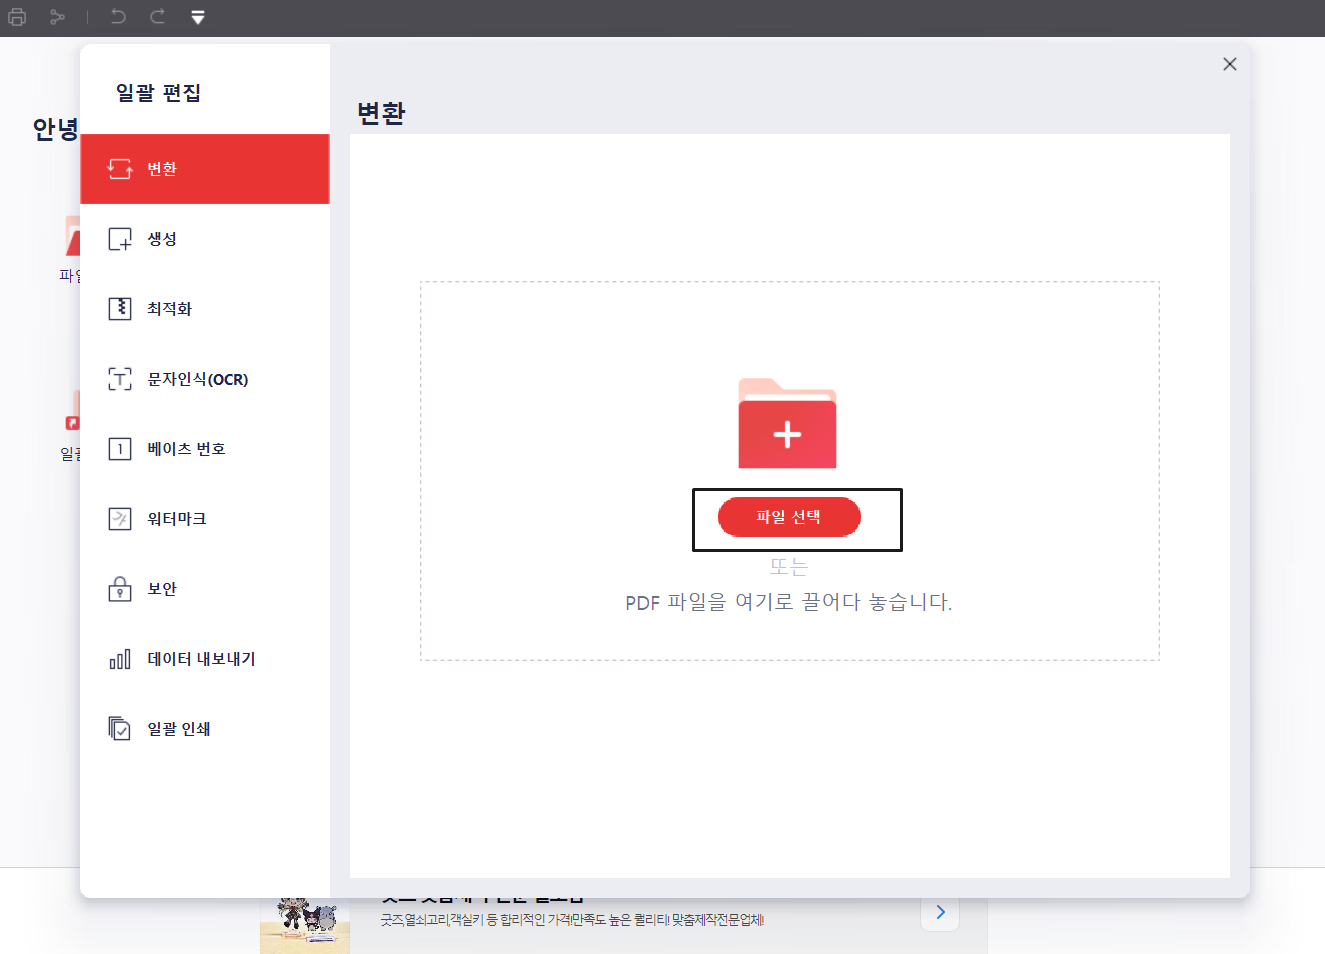Click the share icon in top toolbar
Viewport: 1325px width, 954px height.
coord(57,17)
